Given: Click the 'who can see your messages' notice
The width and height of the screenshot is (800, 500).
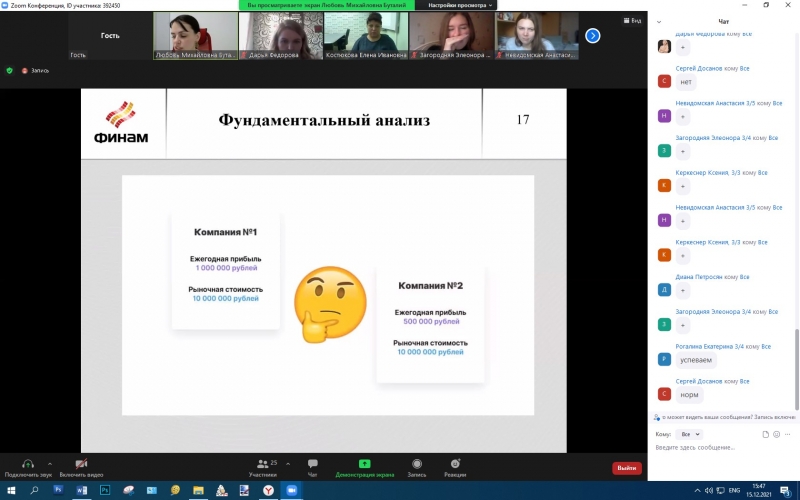Looking at the screenshot, I should click(x=724, y=417).
